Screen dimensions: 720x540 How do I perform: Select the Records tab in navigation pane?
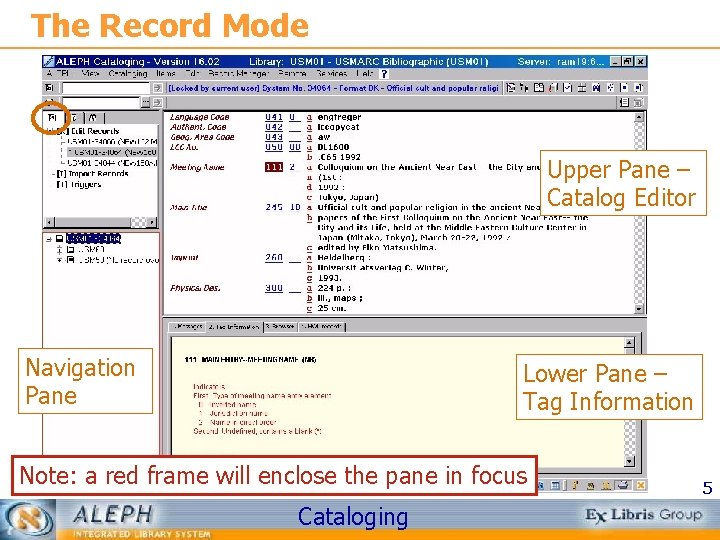(x=52, y=118)
